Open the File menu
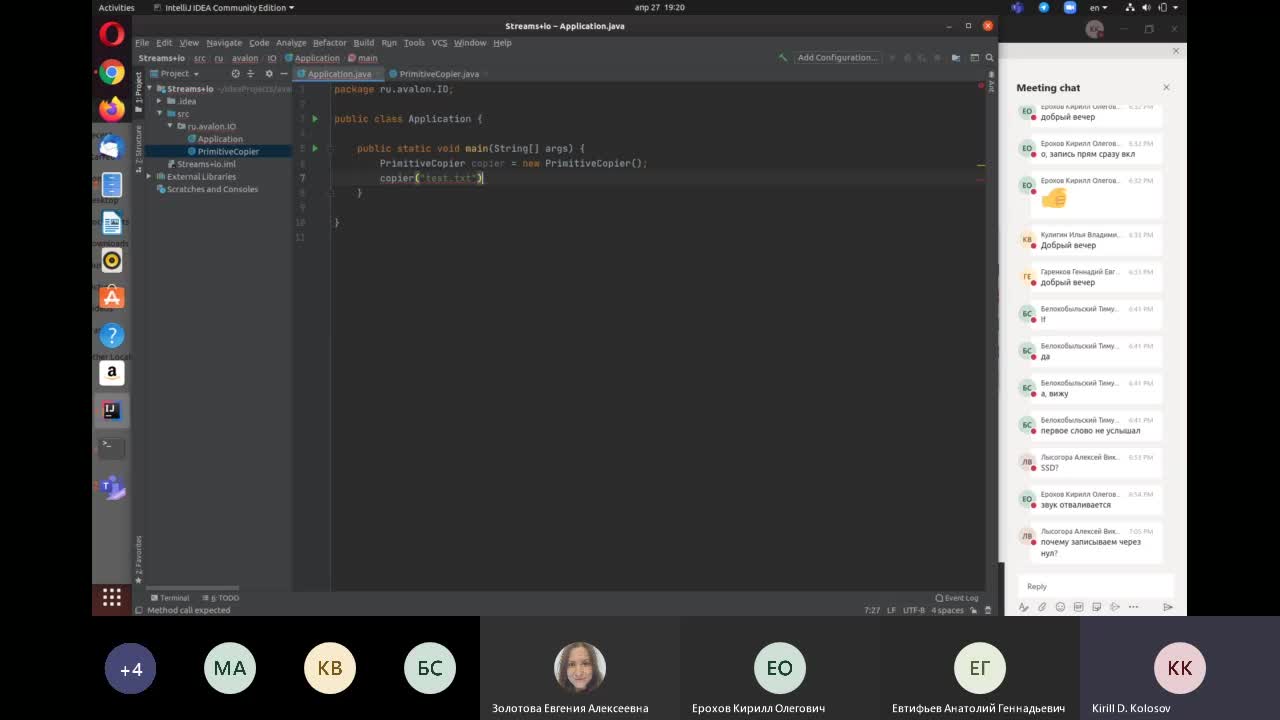This screenshot has height=720, width=1280. tap(142, 43)
